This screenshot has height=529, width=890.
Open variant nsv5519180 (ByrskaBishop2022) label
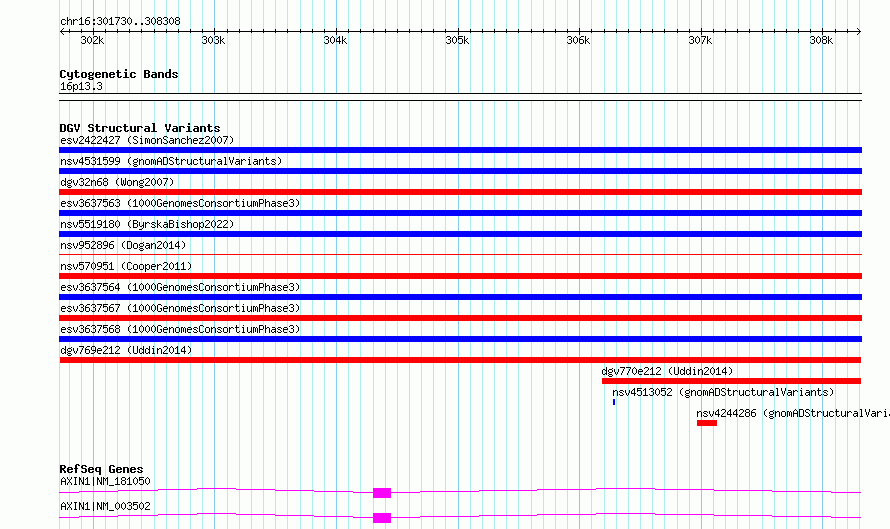coord(147,224)
